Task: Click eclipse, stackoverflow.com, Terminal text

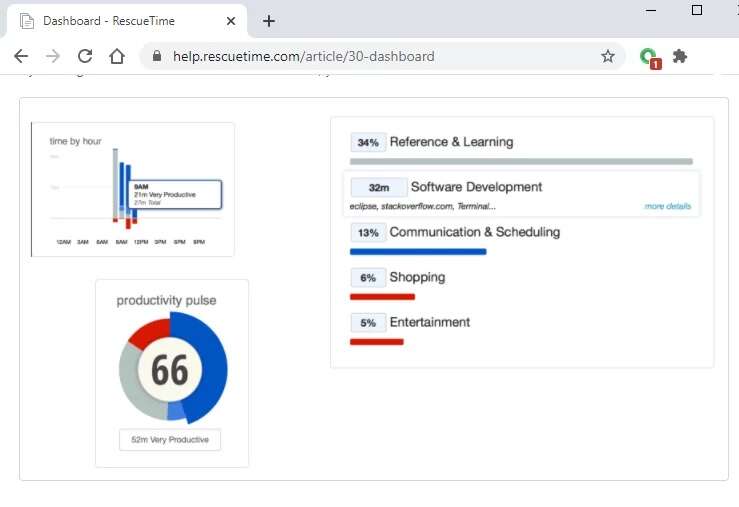Action: click(x=422, y=206)
